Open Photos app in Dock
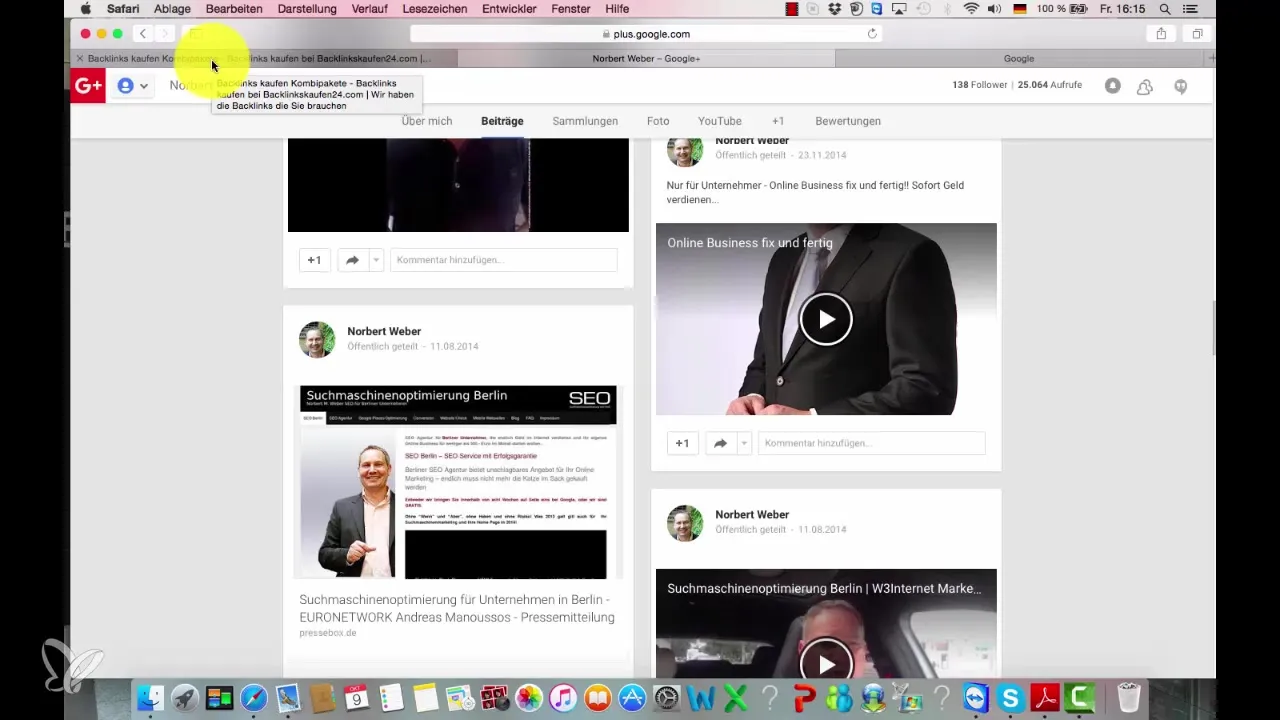The height and width of the screenshot is (720, 1280). [529, 697]
